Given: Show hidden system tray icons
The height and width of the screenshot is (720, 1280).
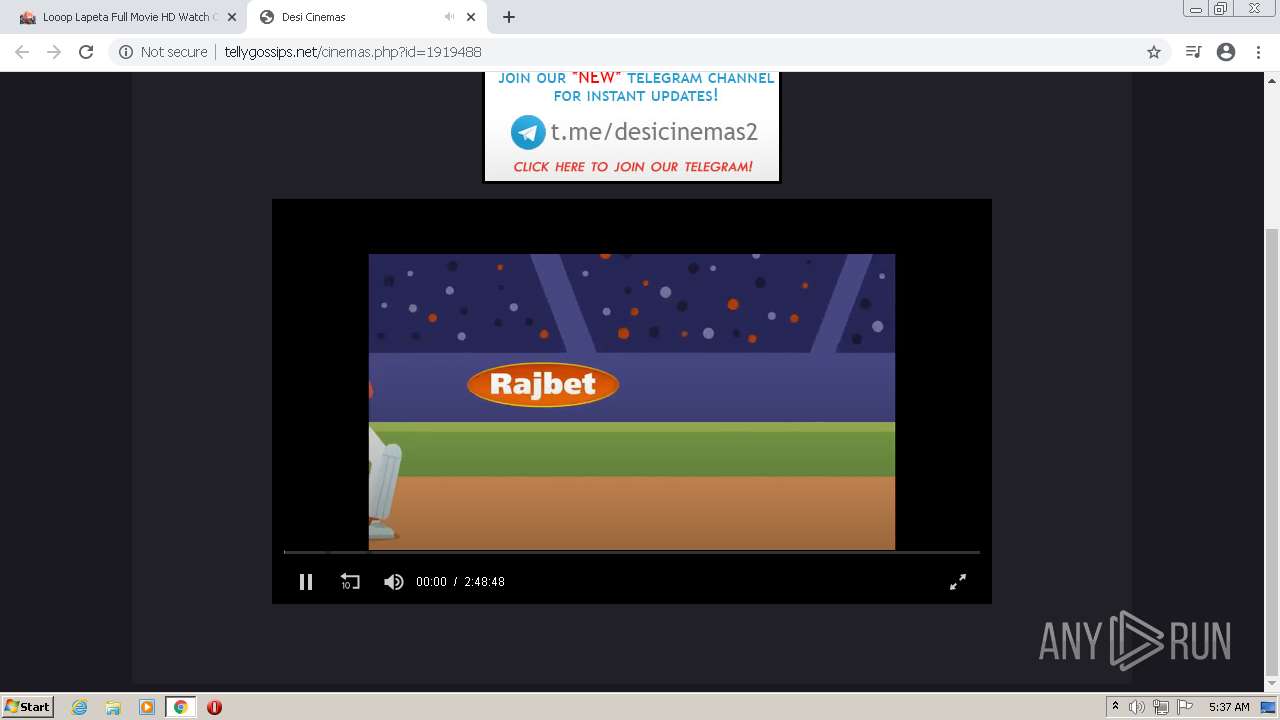Looking at the screenshot, I should [x=1115, y=707].
